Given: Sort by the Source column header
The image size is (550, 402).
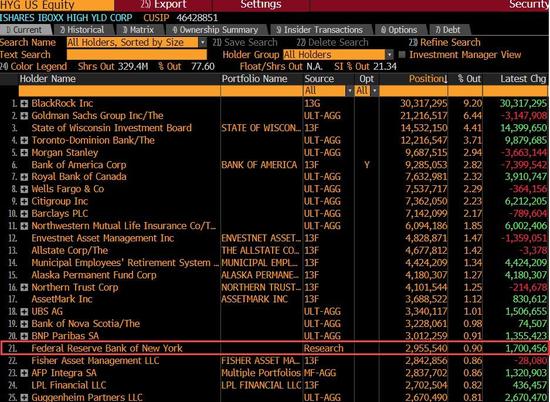Looking at the screenshot, I should (319, 79).
